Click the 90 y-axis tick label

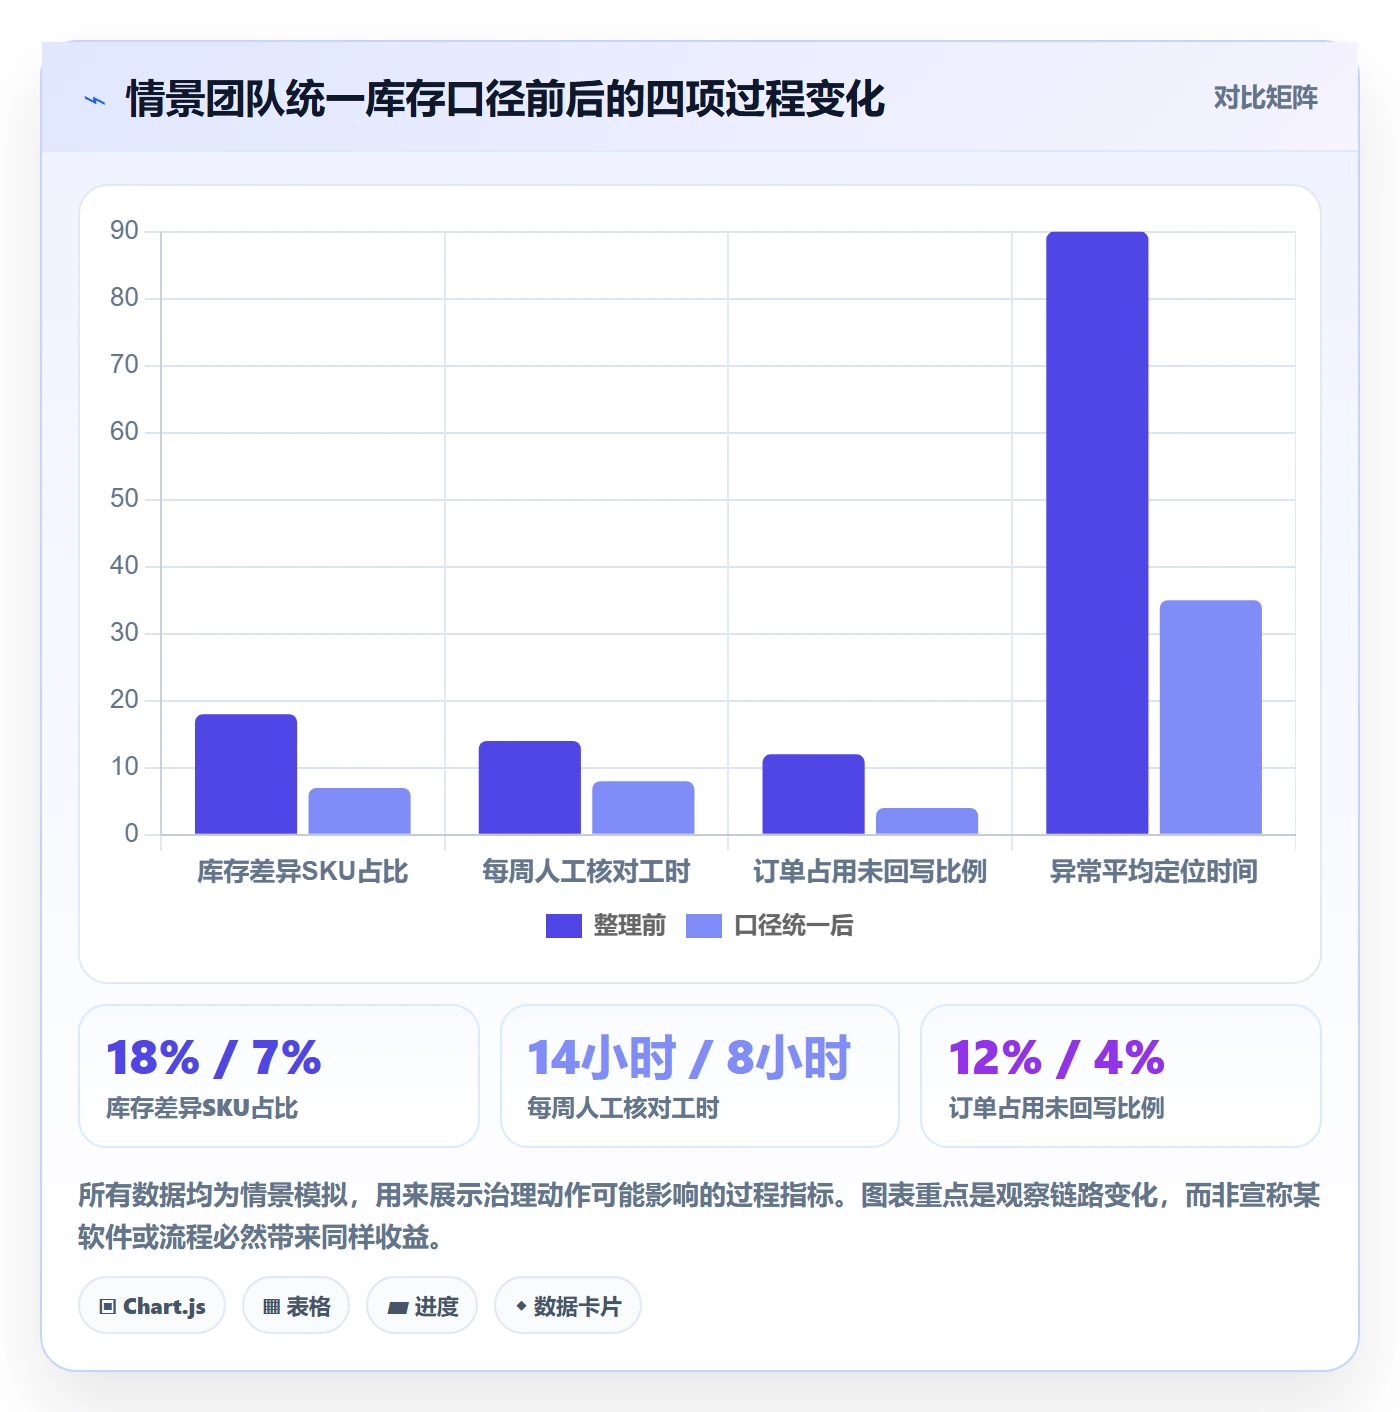pyautogui.click(x=124, y=231)
